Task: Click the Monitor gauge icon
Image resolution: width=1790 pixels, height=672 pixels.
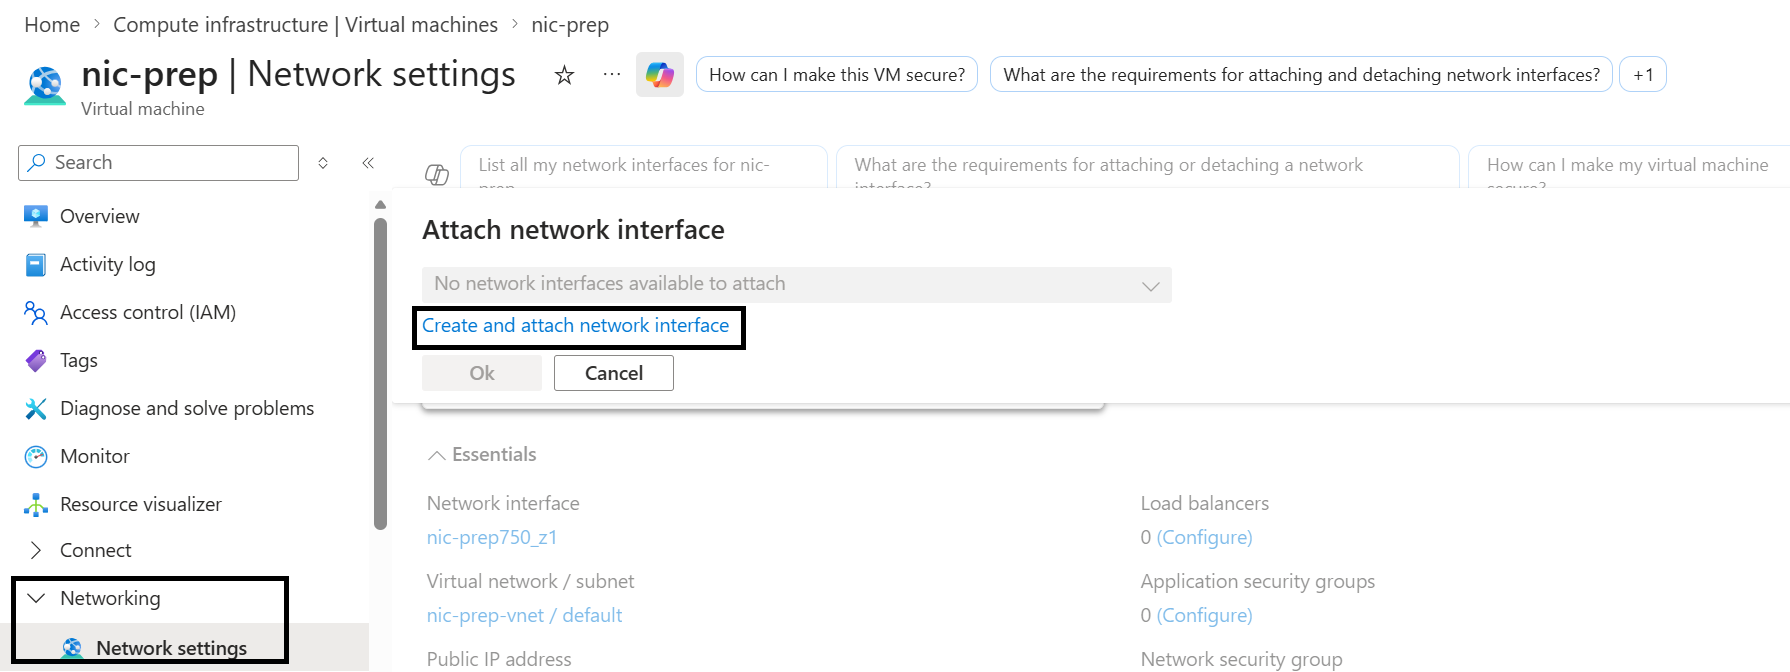Action: (36, 456)
